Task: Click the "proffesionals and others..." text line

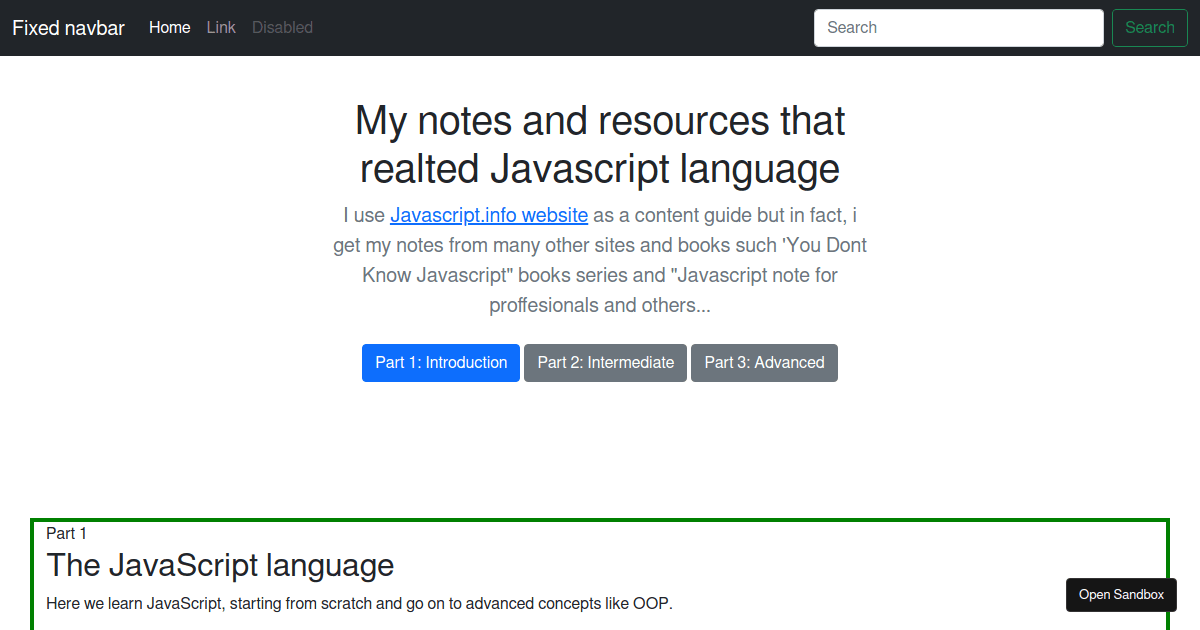Action: pos(600,305)
